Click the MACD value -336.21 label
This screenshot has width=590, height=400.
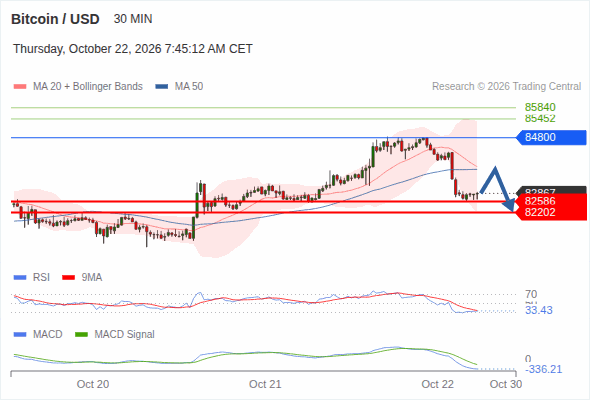tap(543, 369)
